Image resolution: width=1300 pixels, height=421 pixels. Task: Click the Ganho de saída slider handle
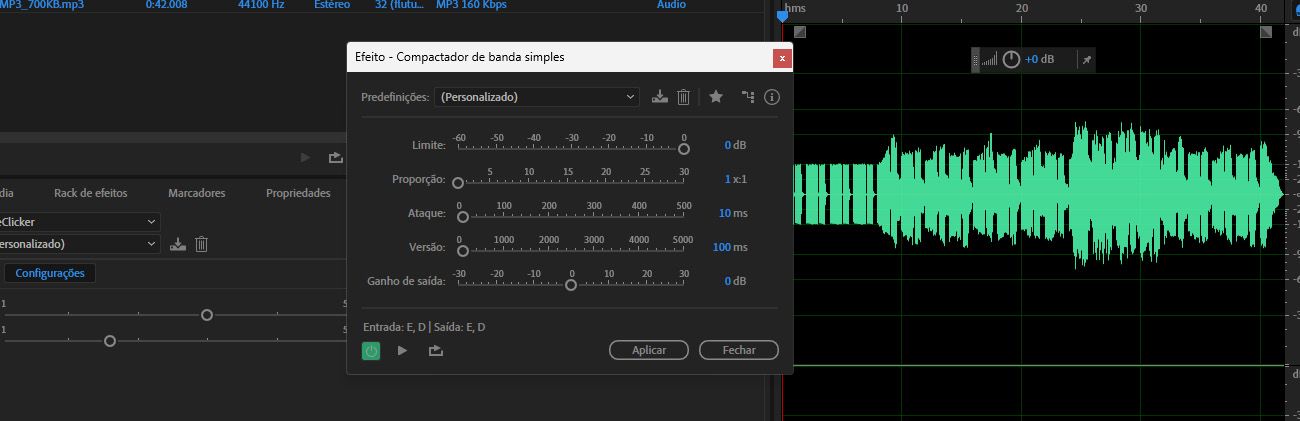click(571, 285)
